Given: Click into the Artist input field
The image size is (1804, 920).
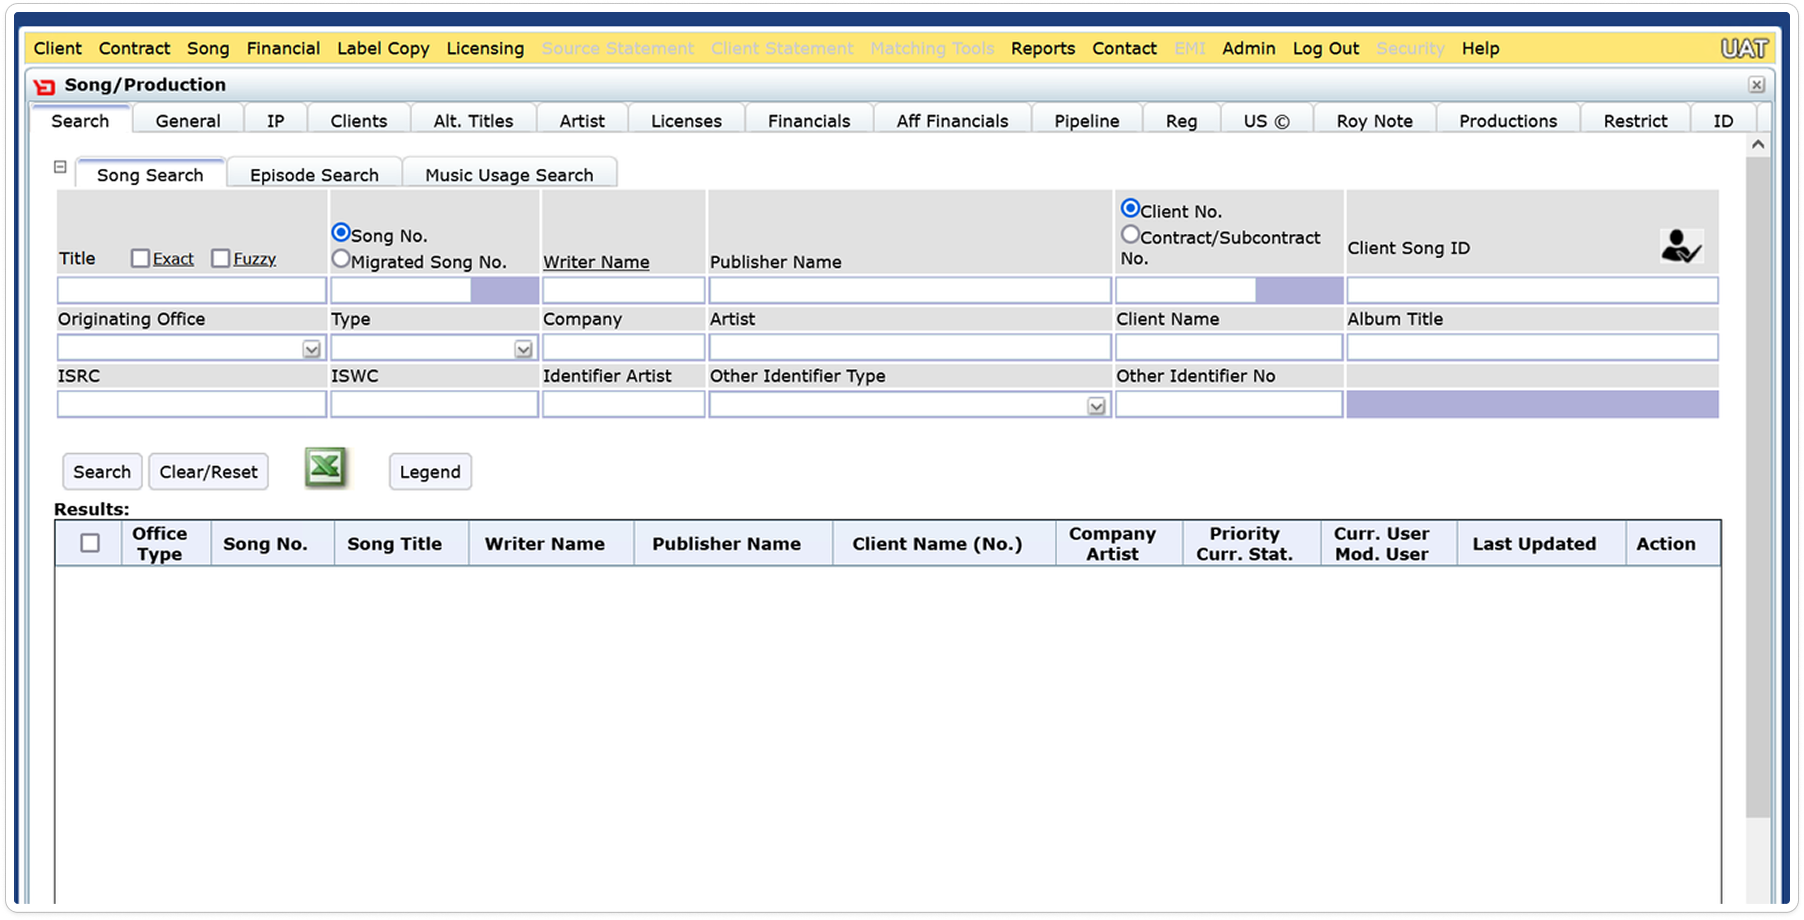Looking at the screenshot, I should [910, 347].
